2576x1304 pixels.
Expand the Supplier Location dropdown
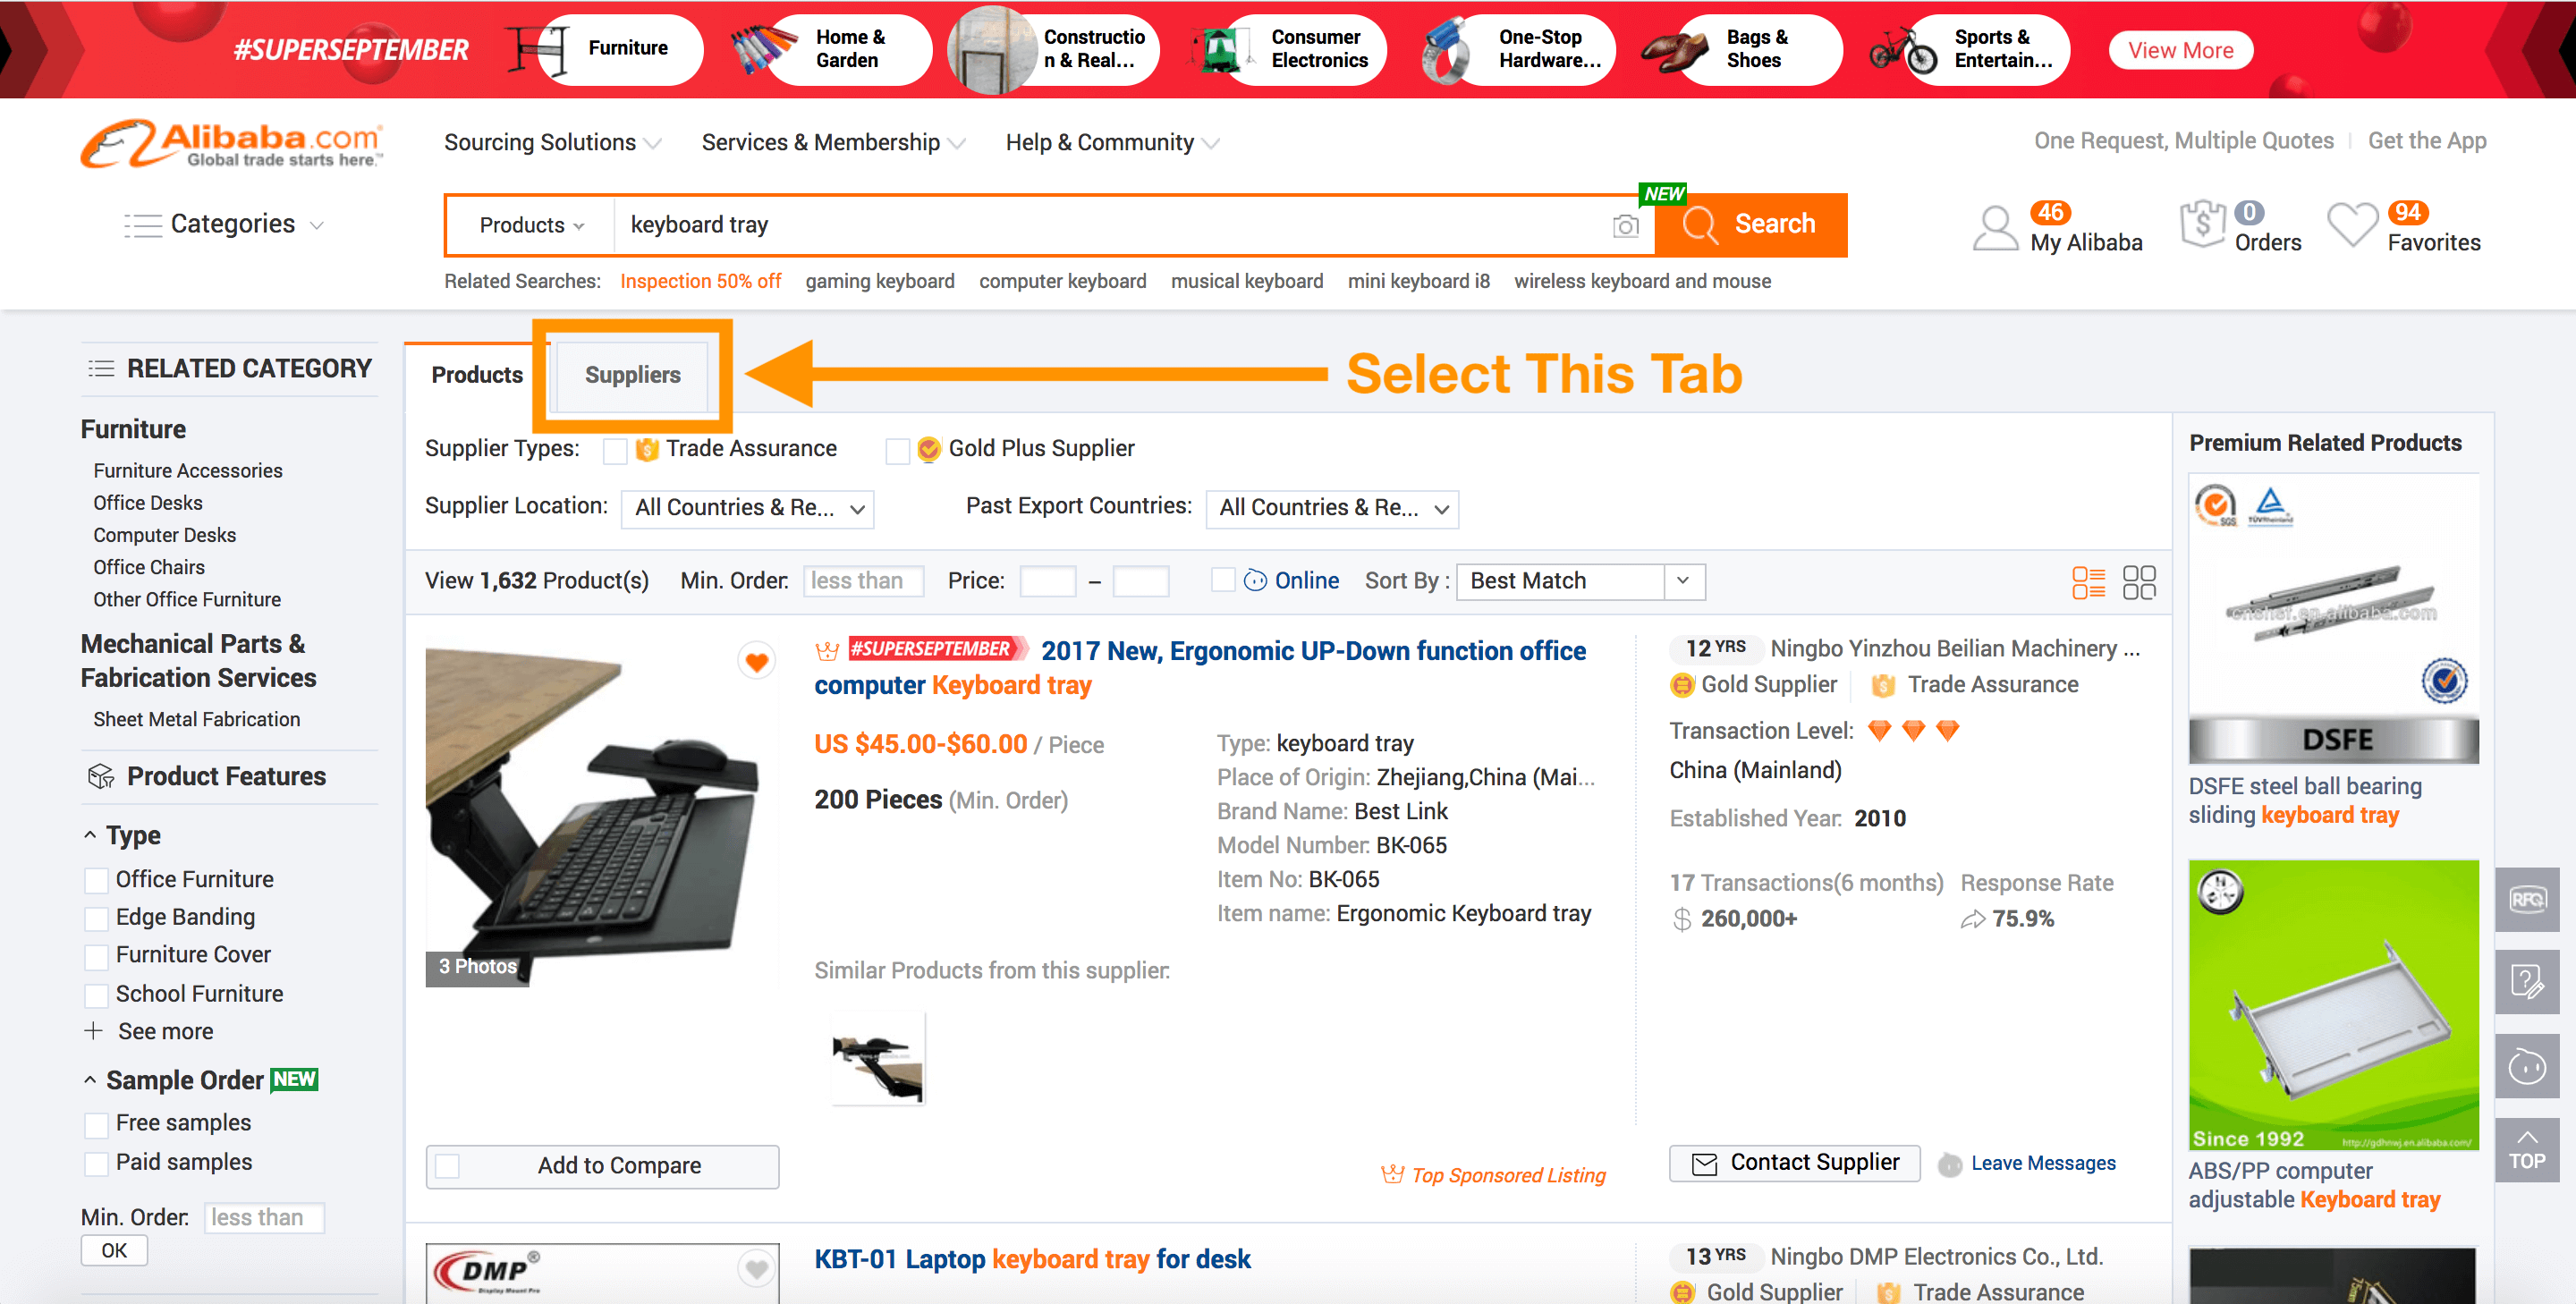point(748,509)
